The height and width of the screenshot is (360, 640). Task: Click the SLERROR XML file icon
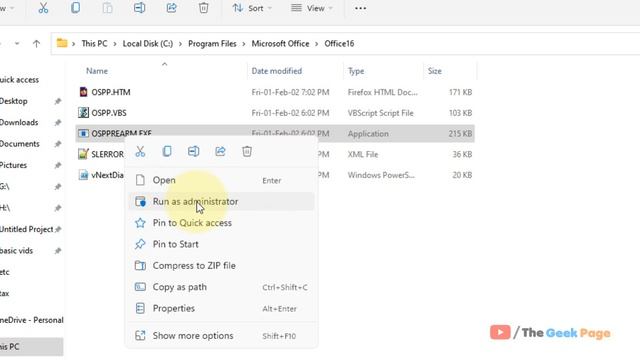tap(83, 154)
